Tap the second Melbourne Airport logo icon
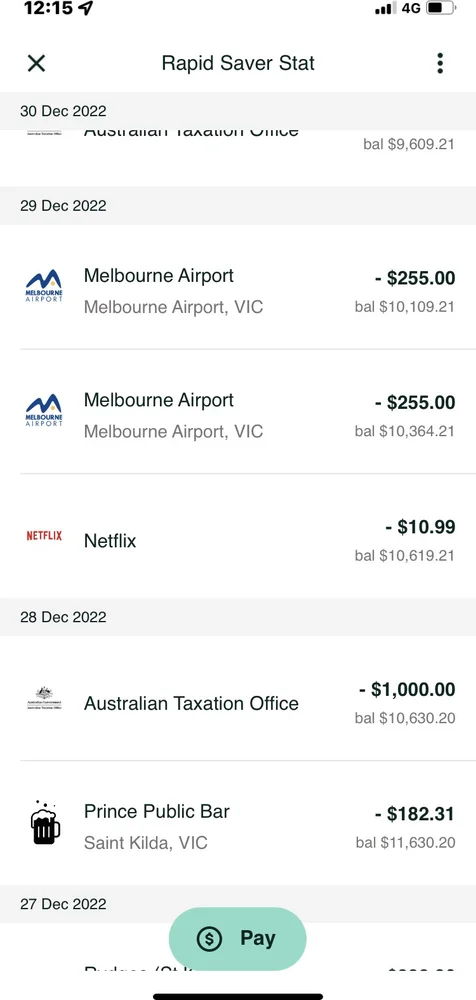Viewport: 476px width, 1000px height. tap(44, 411)
